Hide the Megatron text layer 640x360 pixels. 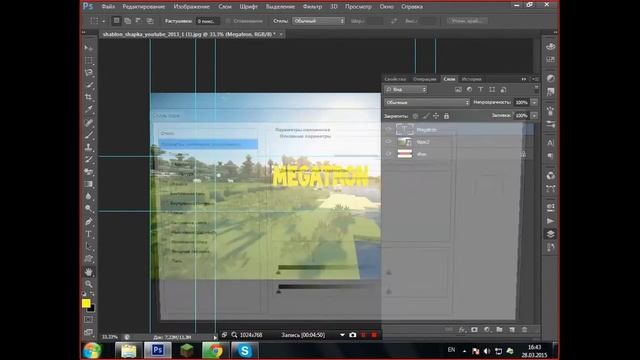pyautogui.click(x=388, y=129)
